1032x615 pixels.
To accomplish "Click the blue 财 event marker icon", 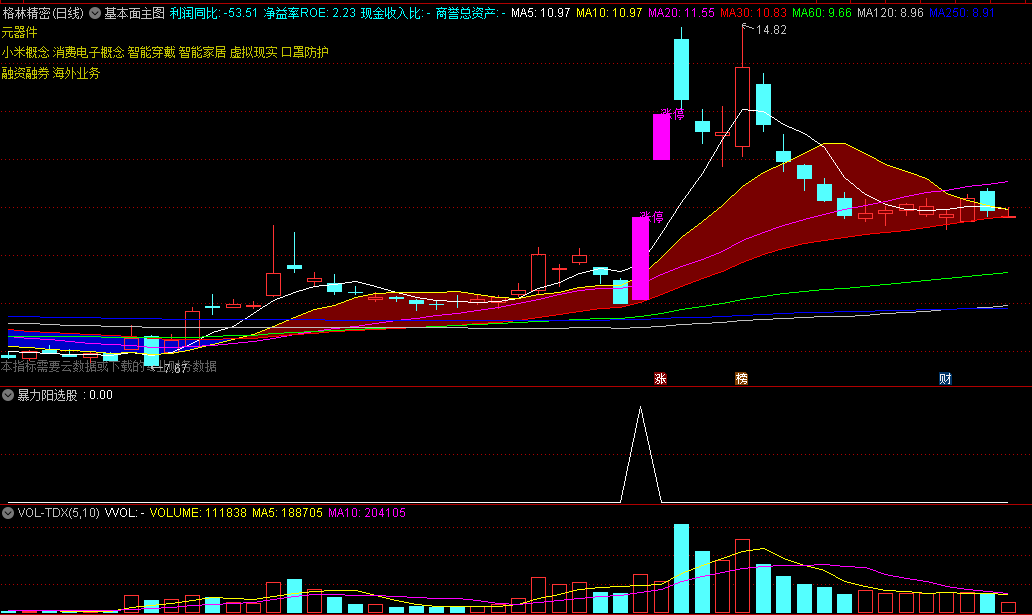I will click(945, 379).
